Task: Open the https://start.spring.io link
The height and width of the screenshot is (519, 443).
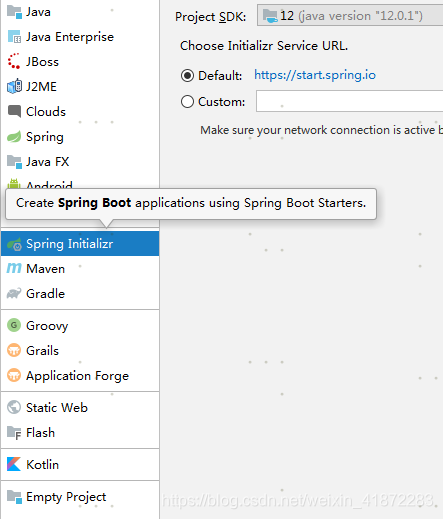Action: pyautogui.click(x=315, y=75)
